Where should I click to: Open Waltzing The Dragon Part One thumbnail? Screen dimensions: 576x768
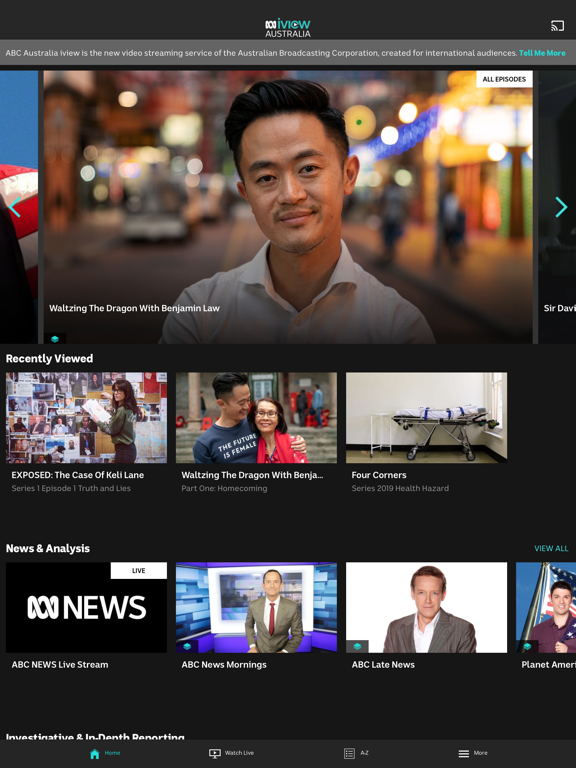(x=256, y=418)
